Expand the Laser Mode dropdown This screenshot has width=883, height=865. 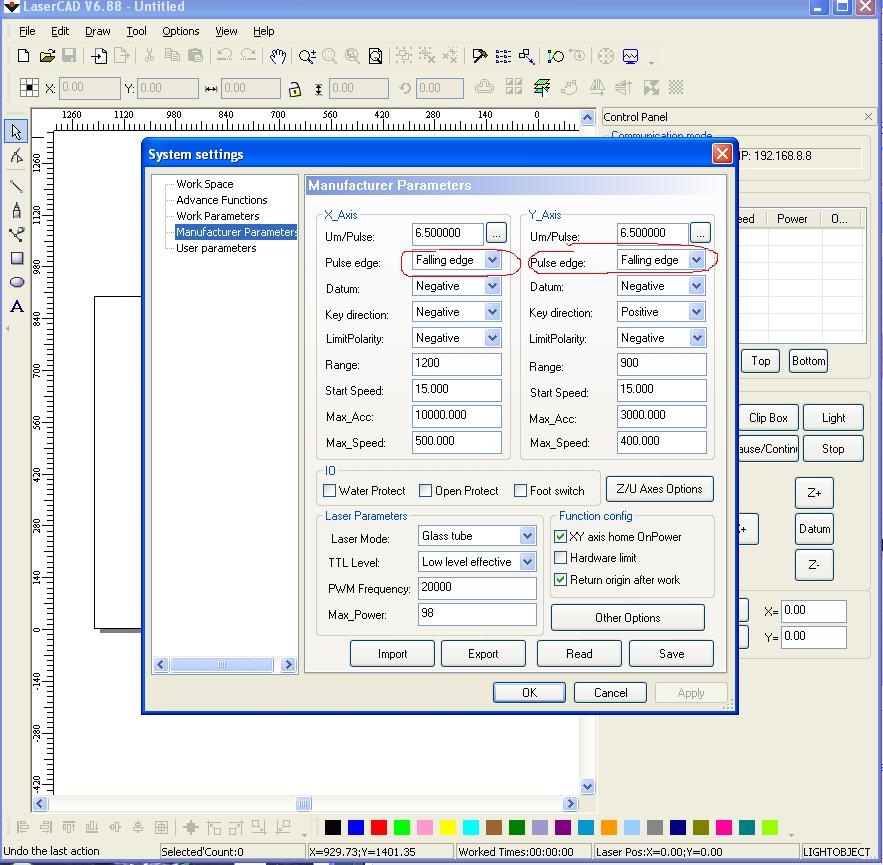[x=527, y=536]
